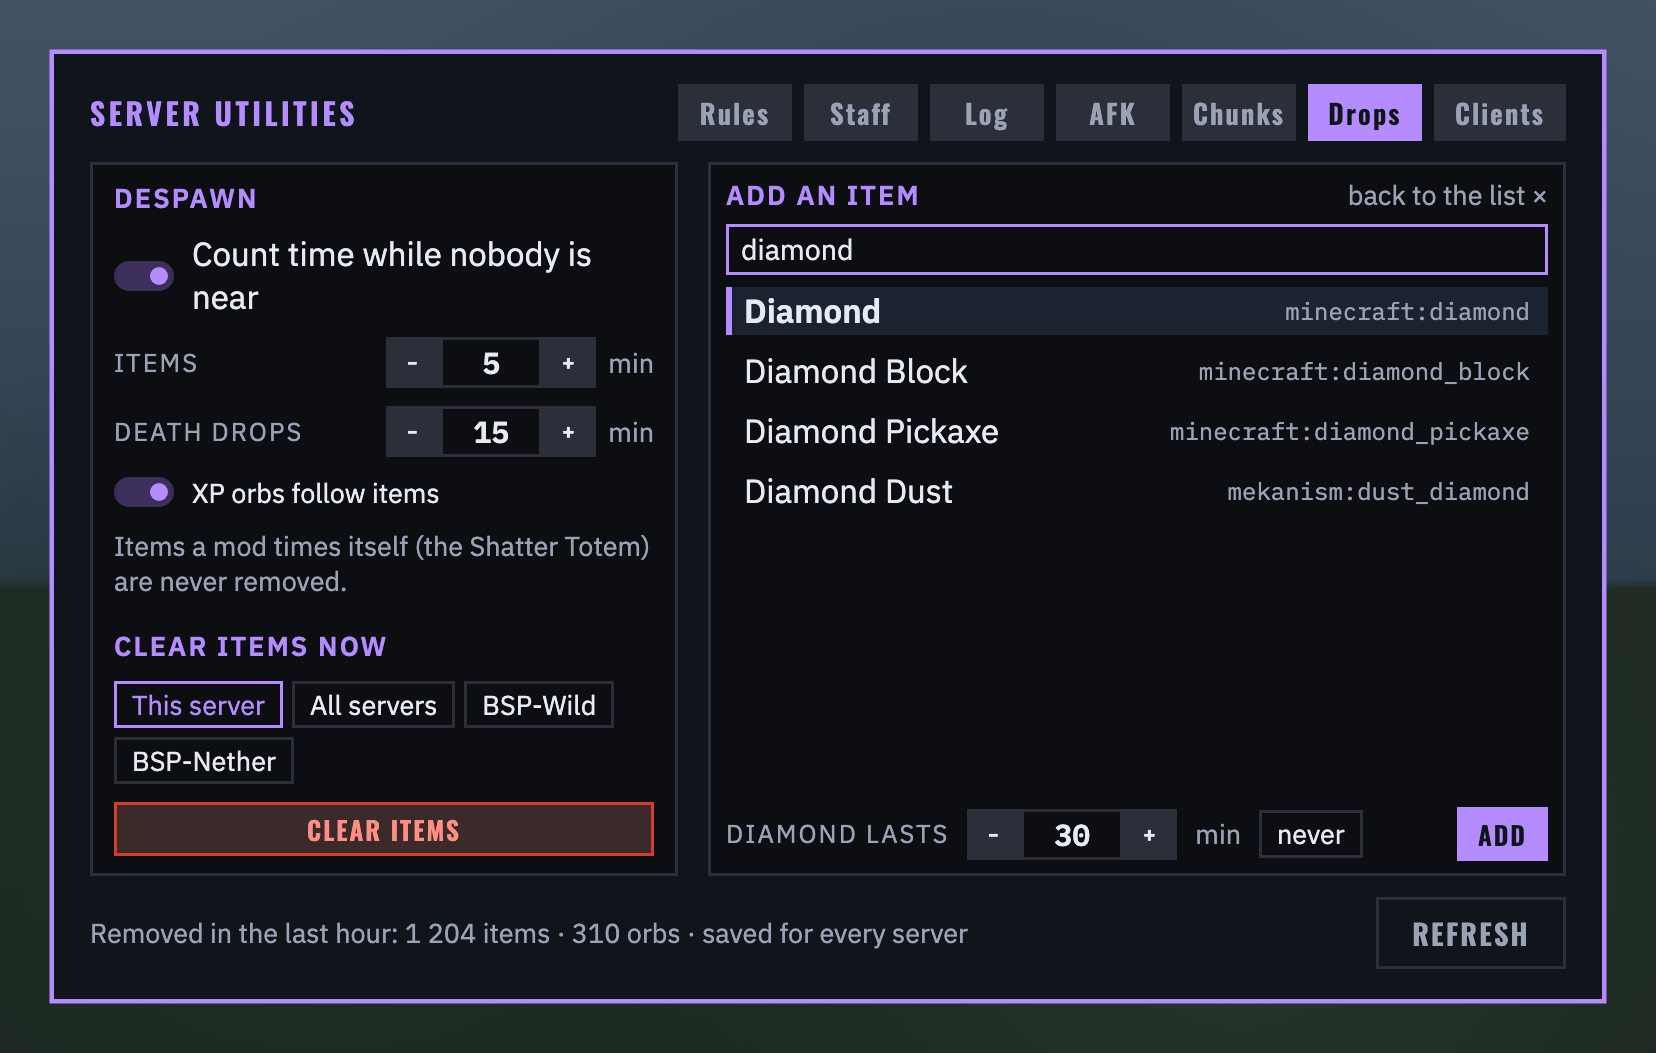Select Diamond result row
Image resolution: width=1656 pixels, height=1053 pixels.
pos(1137,311)
